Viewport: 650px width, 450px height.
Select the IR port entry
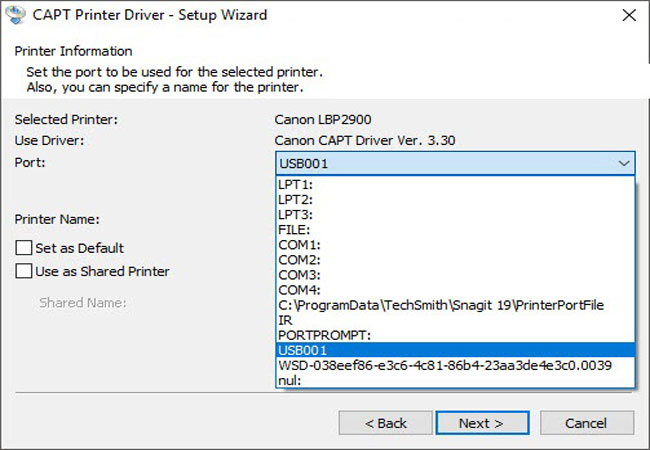(285, 320)
